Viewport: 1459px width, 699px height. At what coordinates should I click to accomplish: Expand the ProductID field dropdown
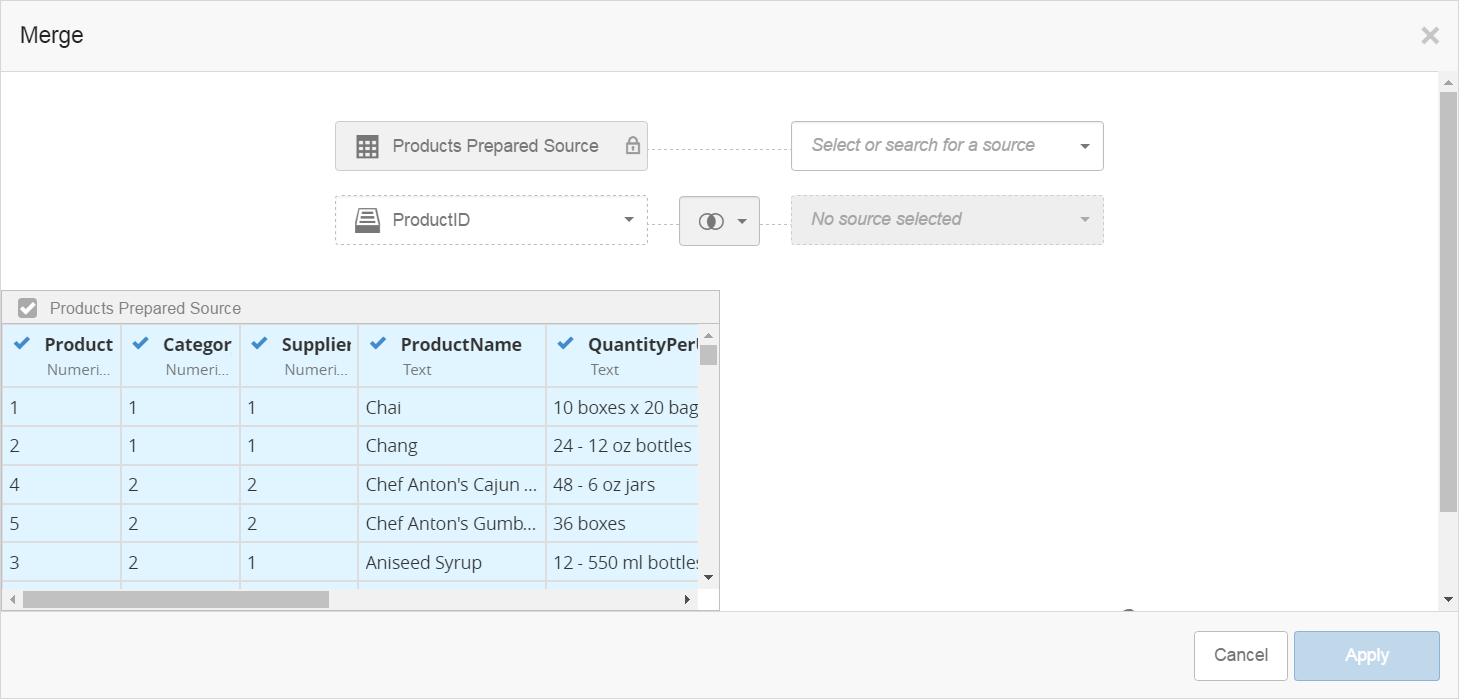628,220
